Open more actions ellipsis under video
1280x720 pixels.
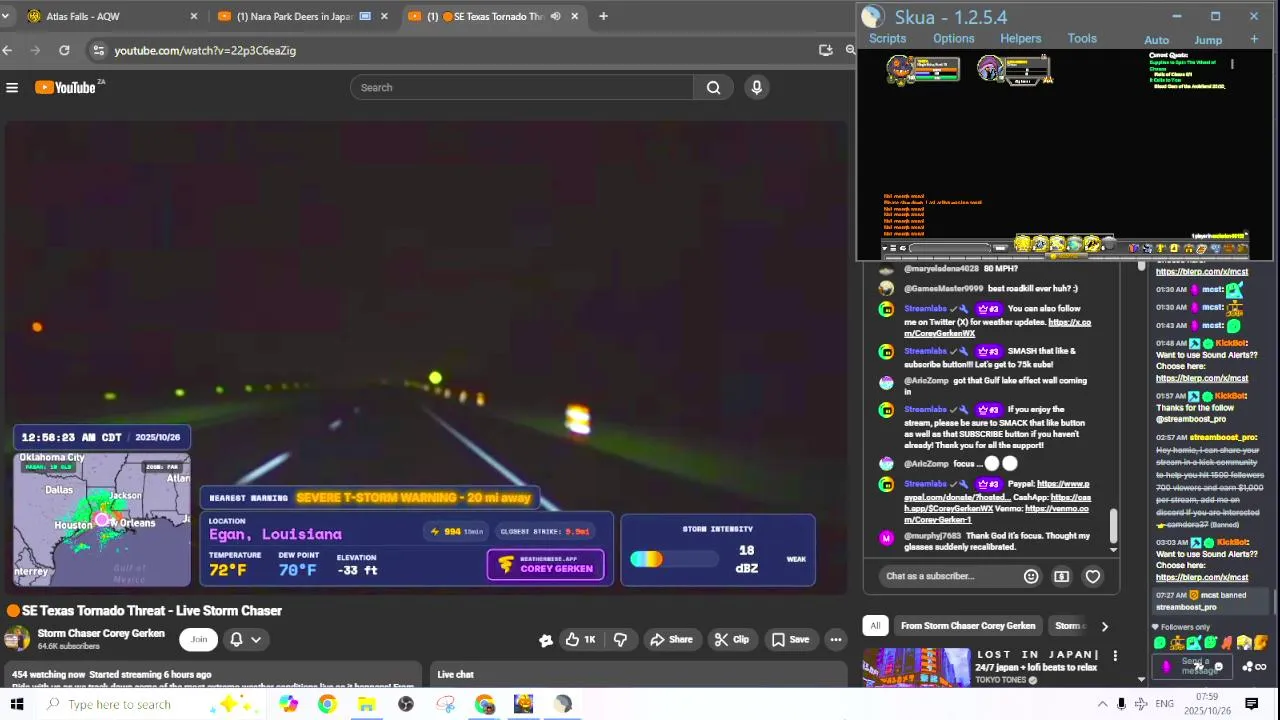835,640
